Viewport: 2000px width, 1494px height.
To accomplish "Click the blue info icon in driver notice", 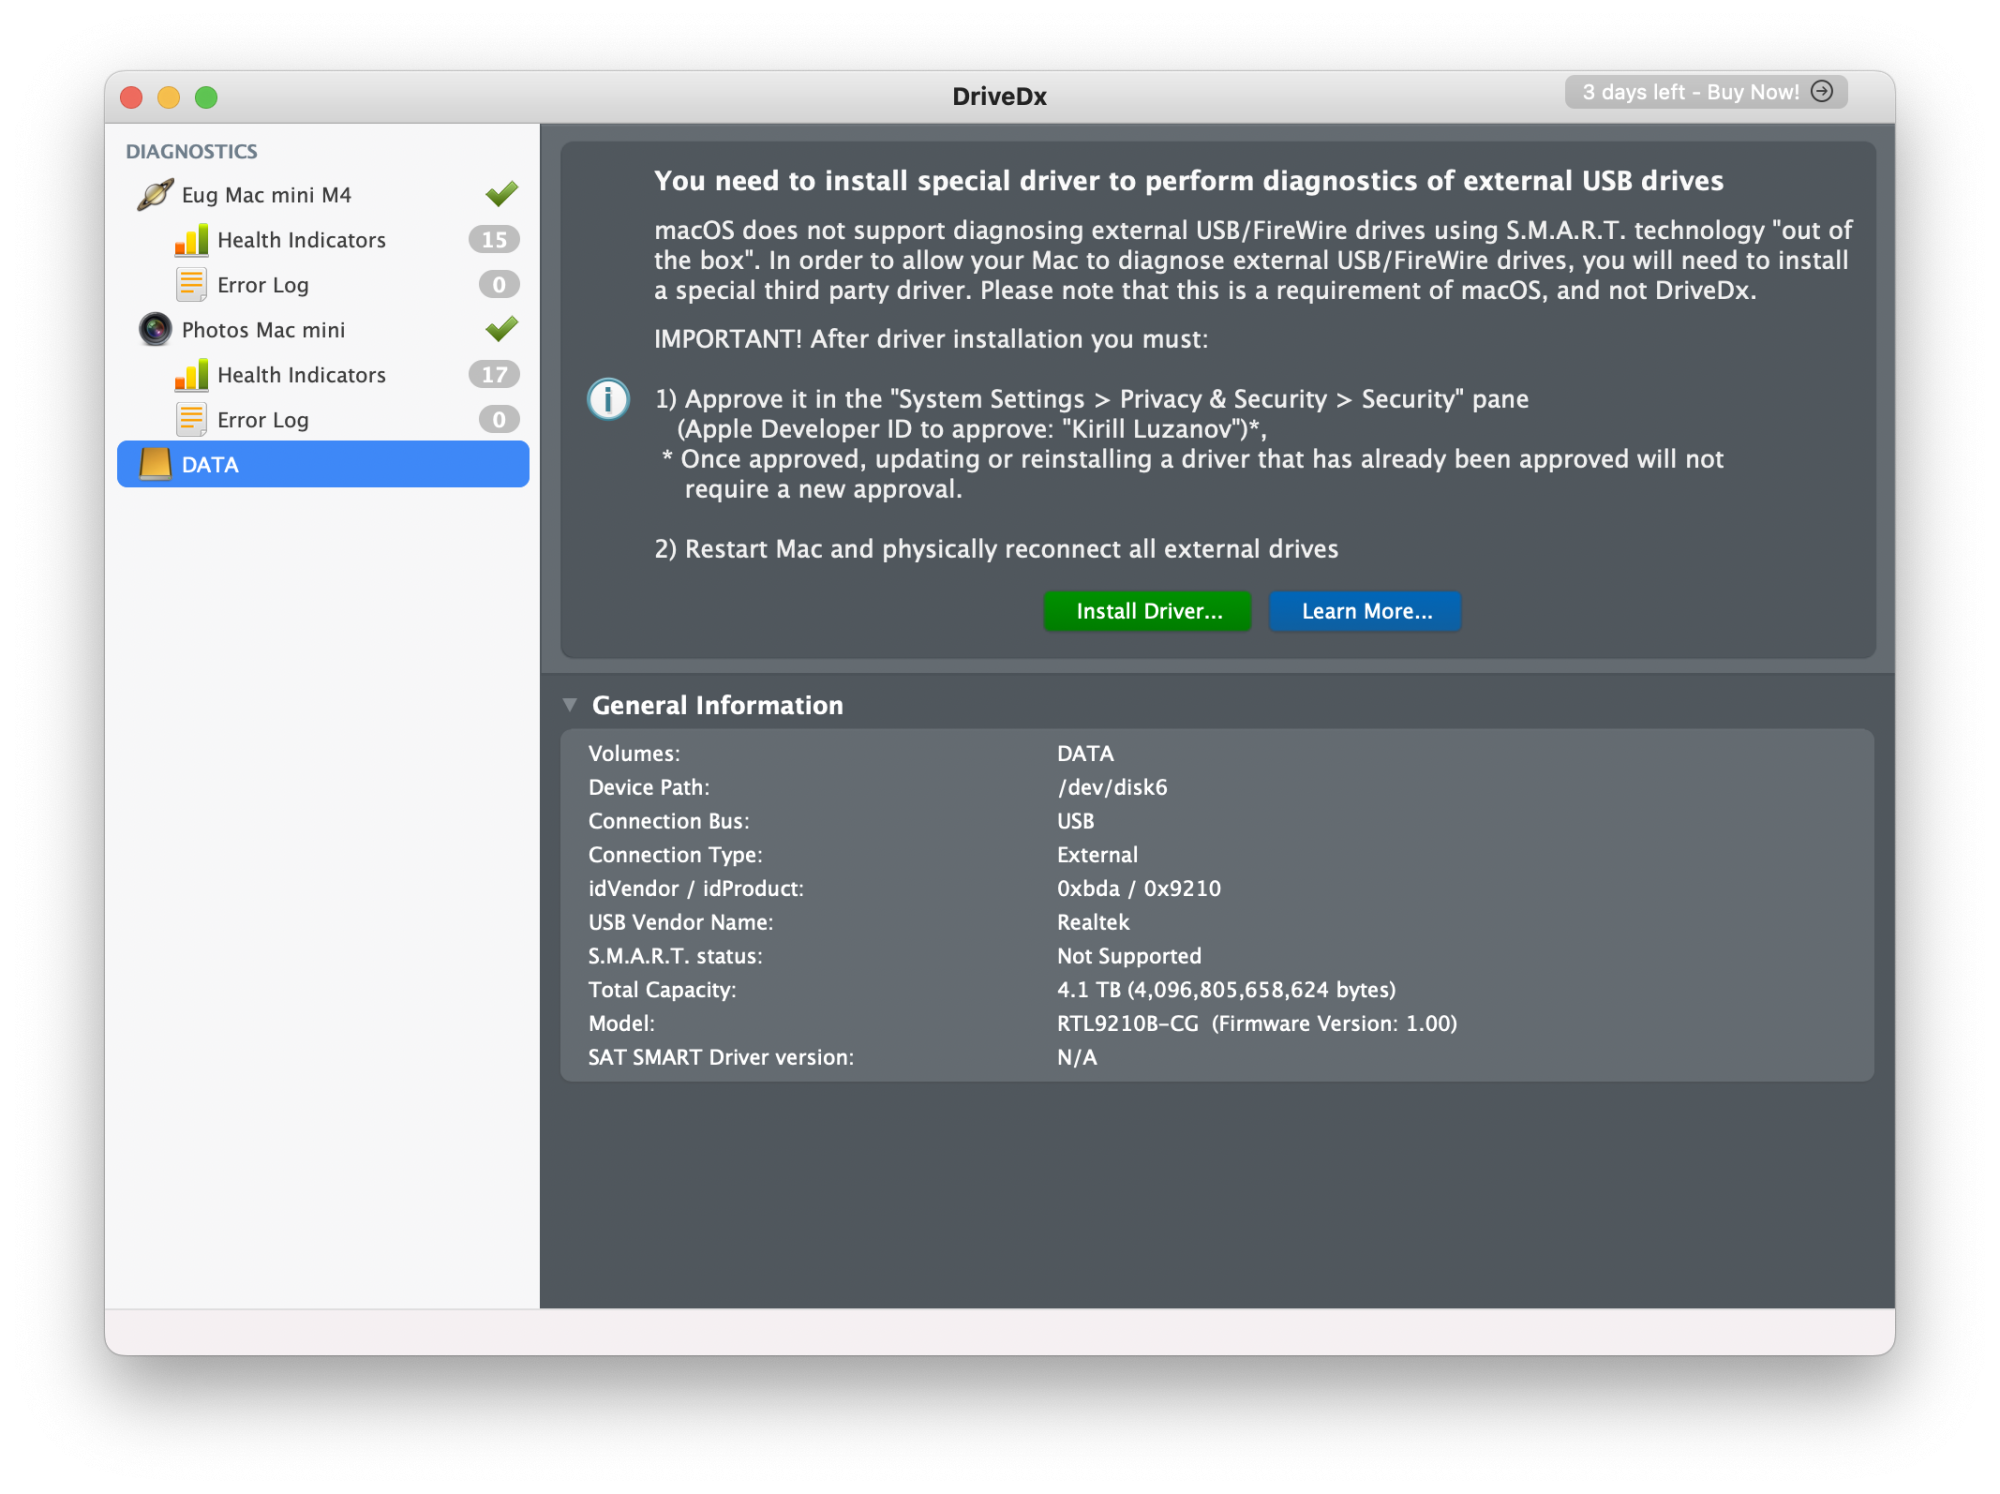I will [608, 399].
